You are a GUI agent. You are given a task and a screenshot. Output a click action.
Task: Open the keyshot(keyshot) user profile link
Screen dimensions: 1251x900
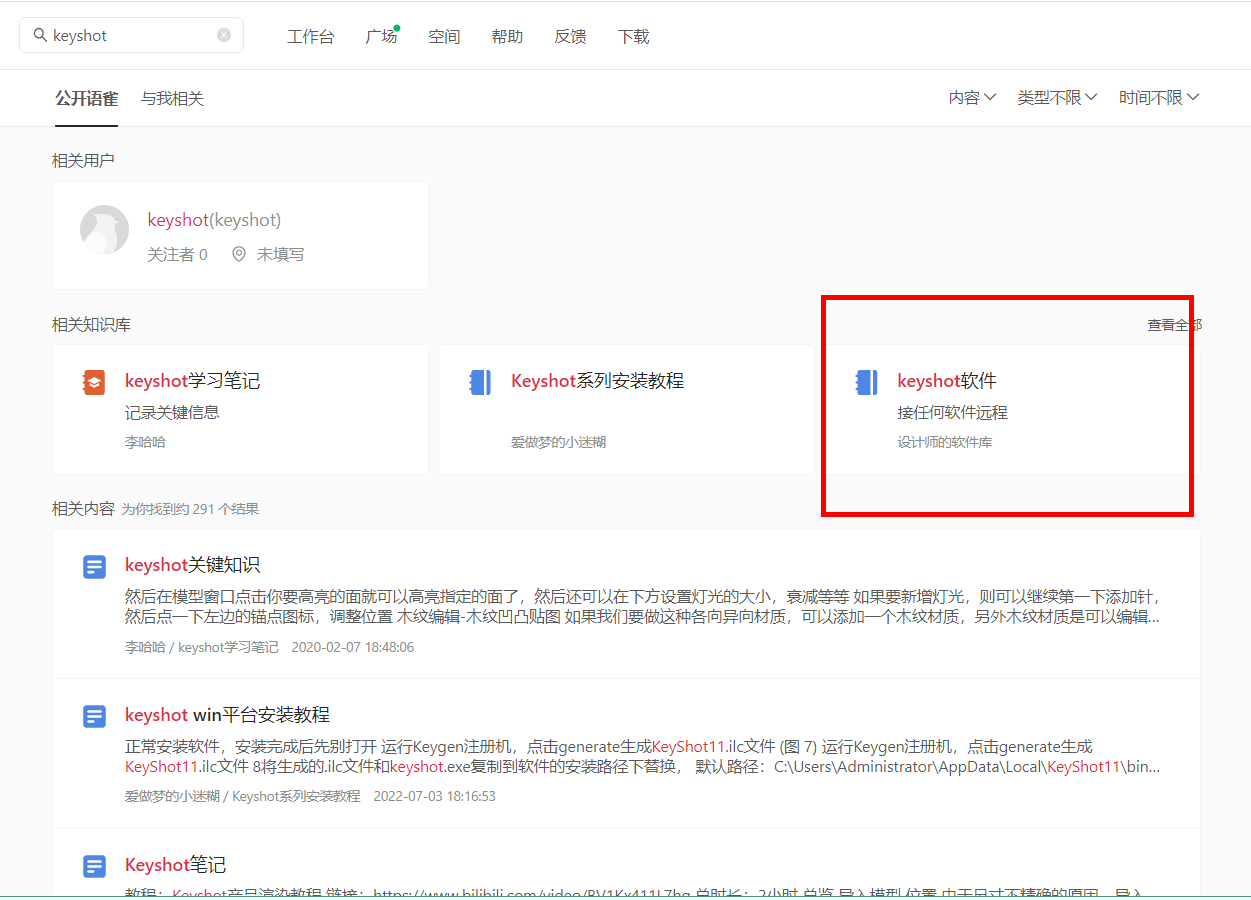[214, 220]
